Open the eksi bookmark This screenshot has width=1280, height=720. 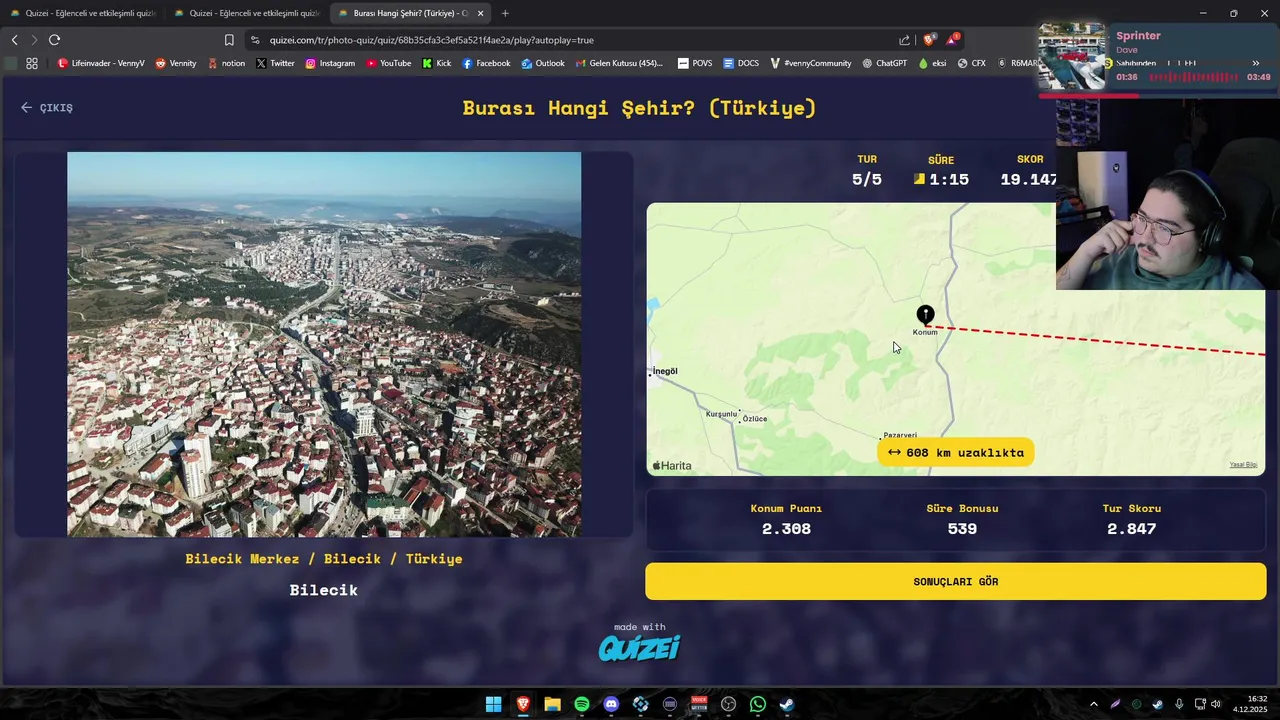932,63
